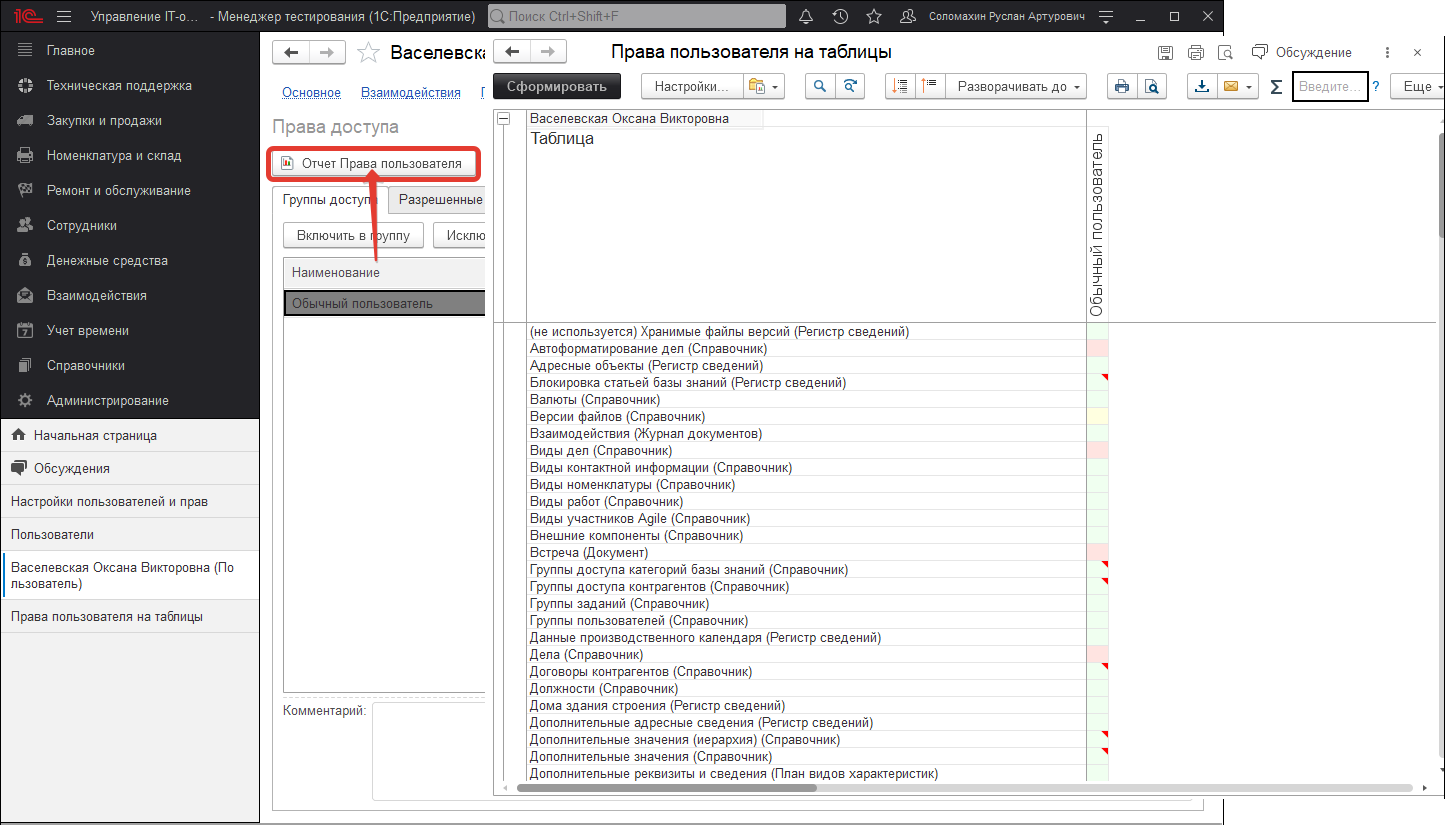Collapse the Васелевская Оксана Викторовна group
The image size is (1445, 825).
coord(504,119)
